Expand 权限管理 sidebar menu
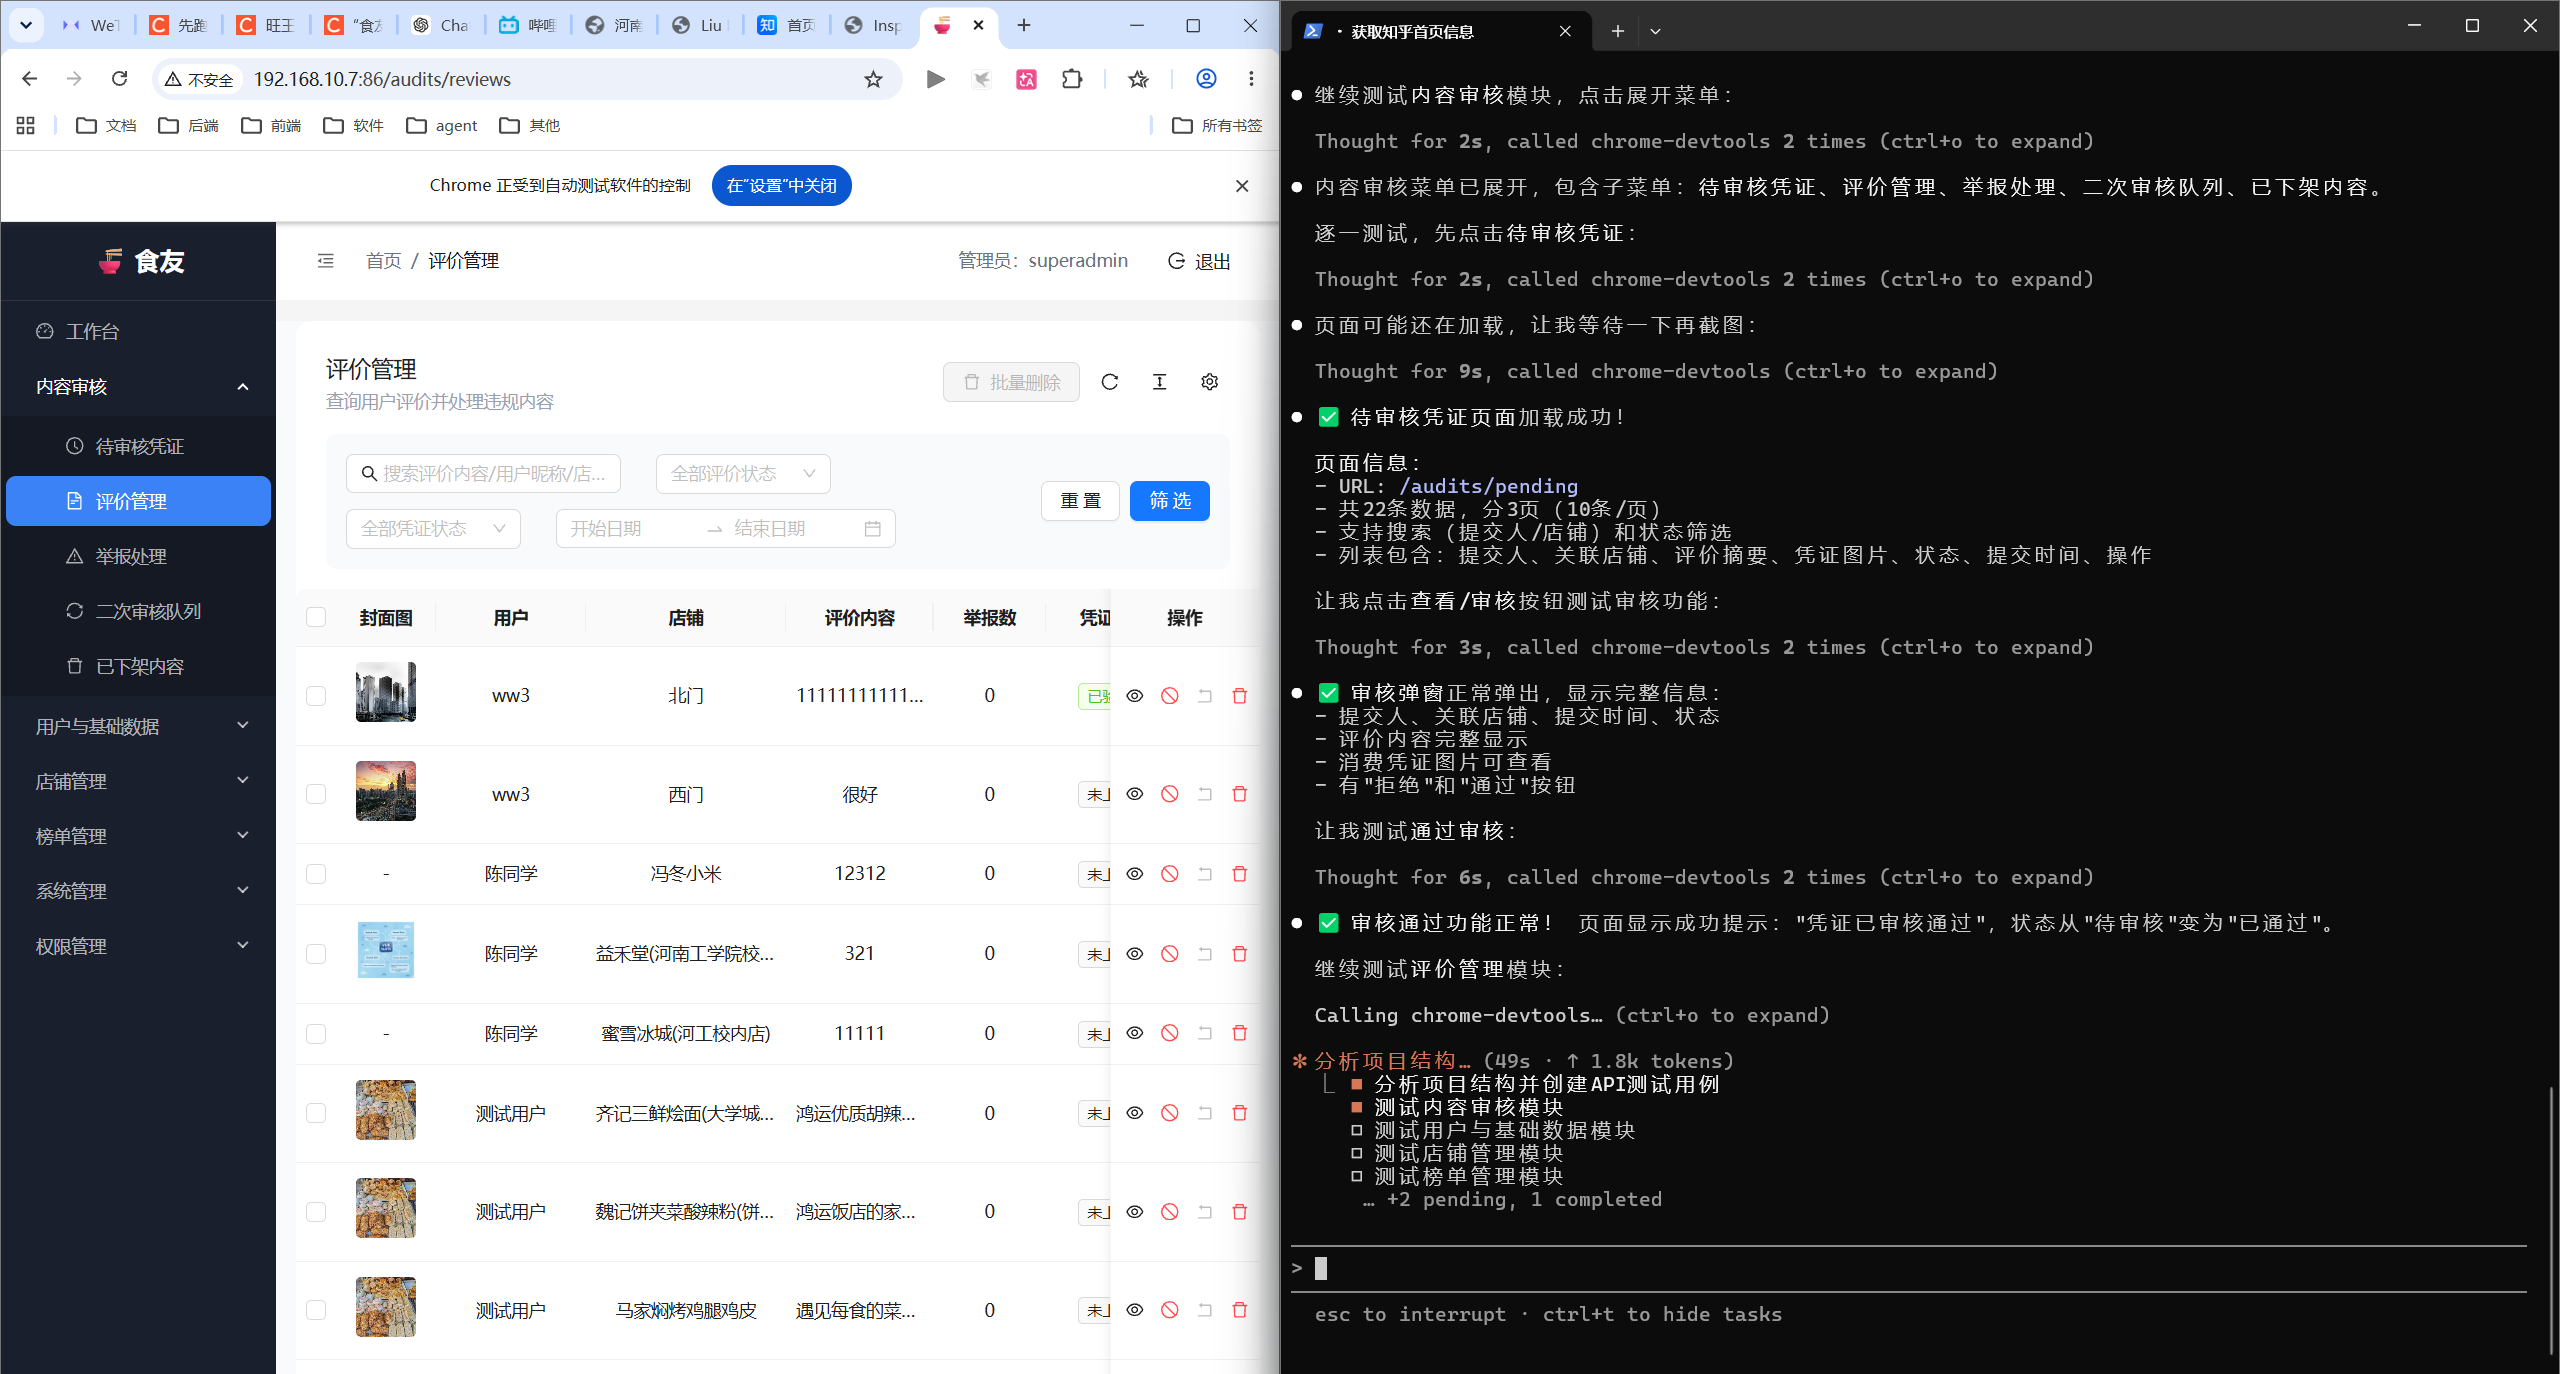 (x=138, y=947)
